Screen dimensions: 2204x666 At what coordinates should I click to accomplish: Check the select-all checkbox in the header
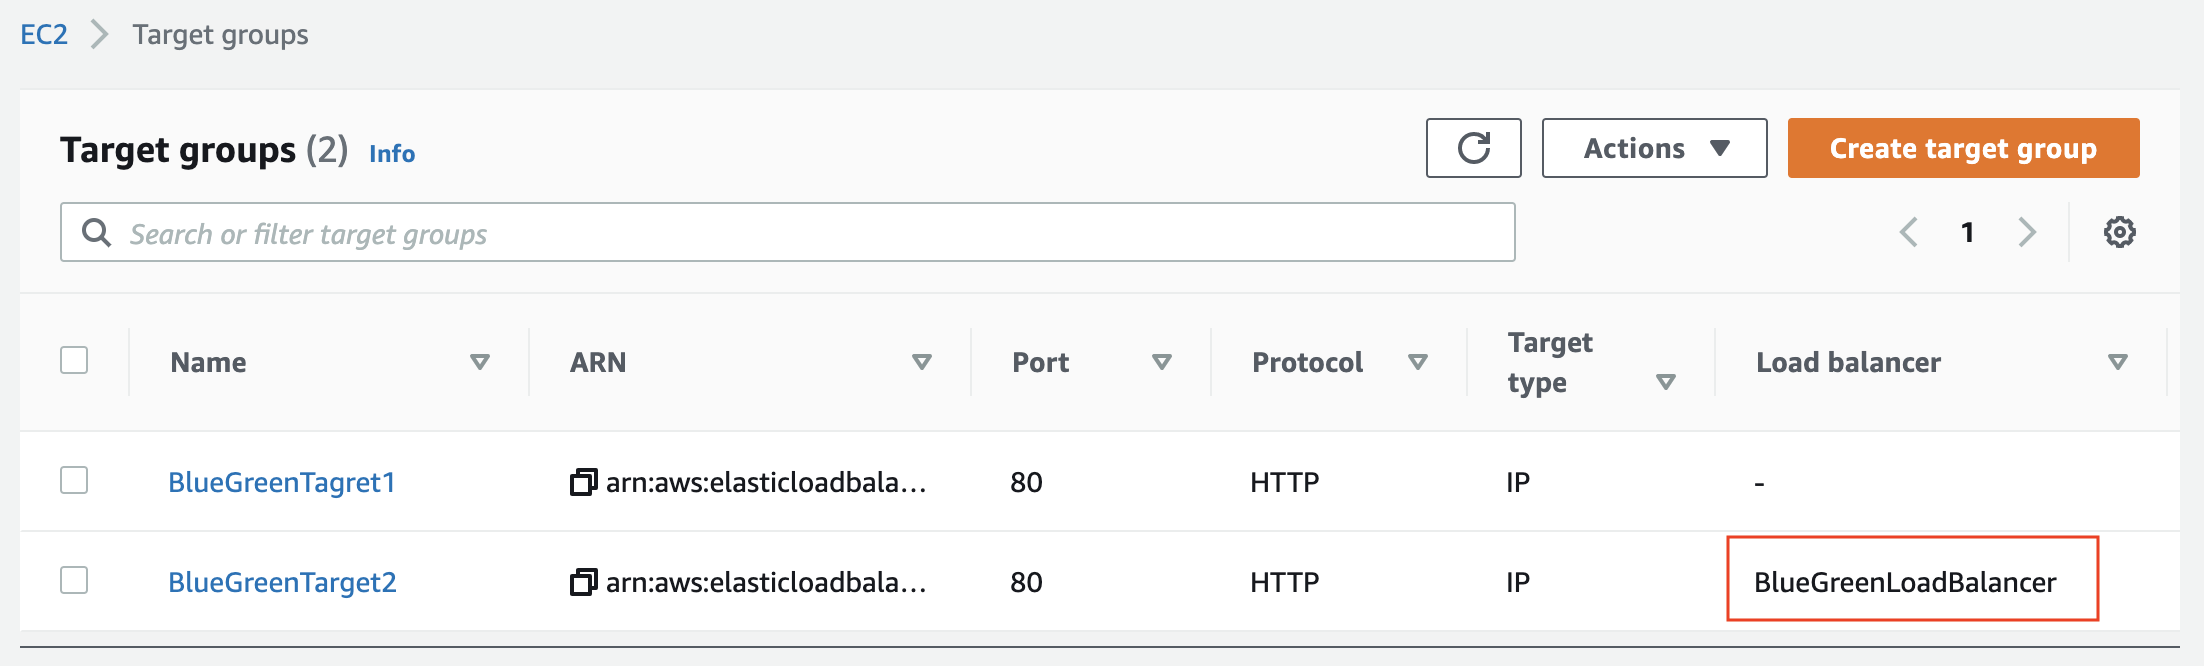pyautogui.click(x=74, y=360)
